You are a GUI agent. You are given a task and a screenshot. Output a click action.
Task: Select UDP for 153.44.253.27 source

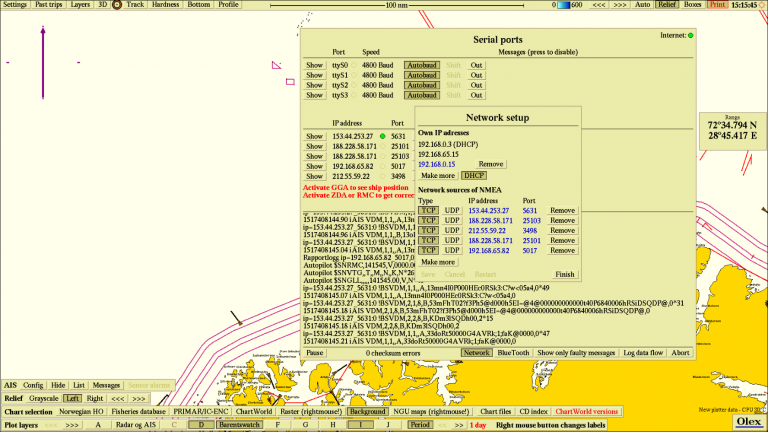452,211
